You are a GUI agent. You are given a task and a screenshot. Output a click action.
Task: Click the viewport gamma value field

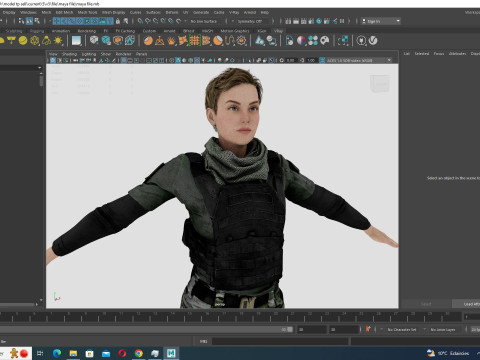coord(311,60)
